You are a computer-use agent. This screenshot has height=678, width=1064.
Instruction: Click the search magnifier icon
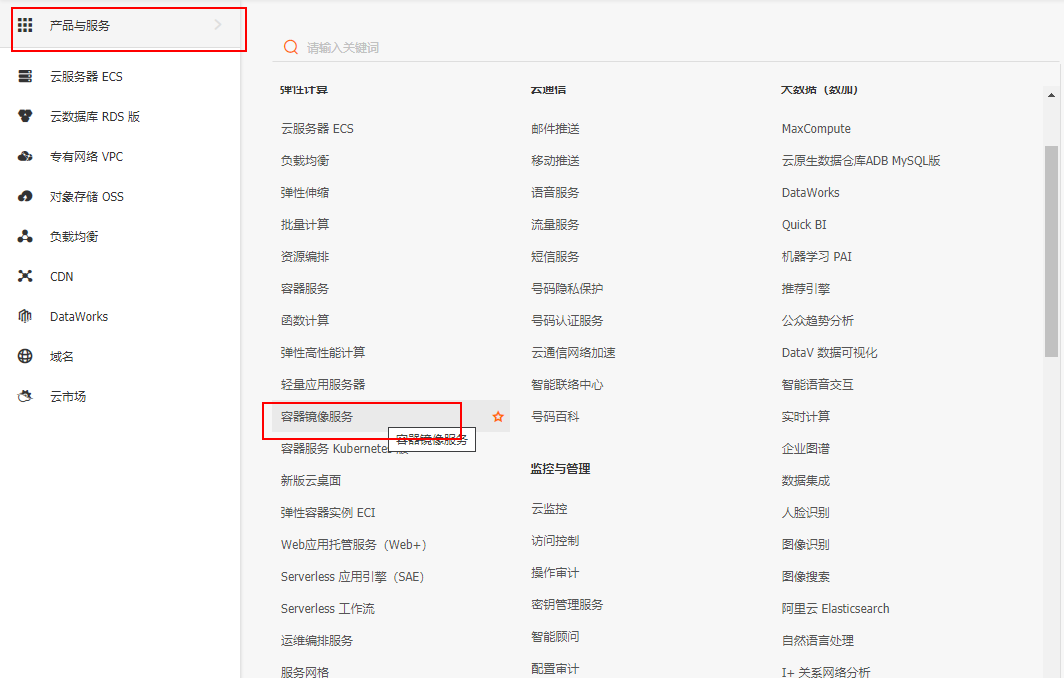pyautogui.click(x=290, y=46)
